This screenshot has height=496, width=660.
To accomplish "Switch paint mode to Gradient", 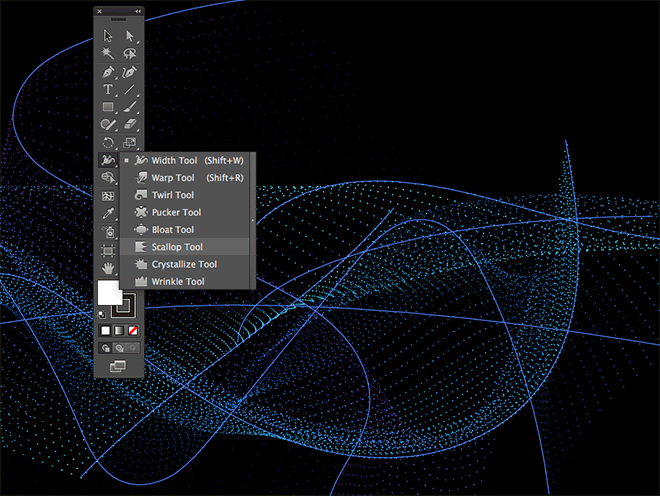I will click(120, 329).
